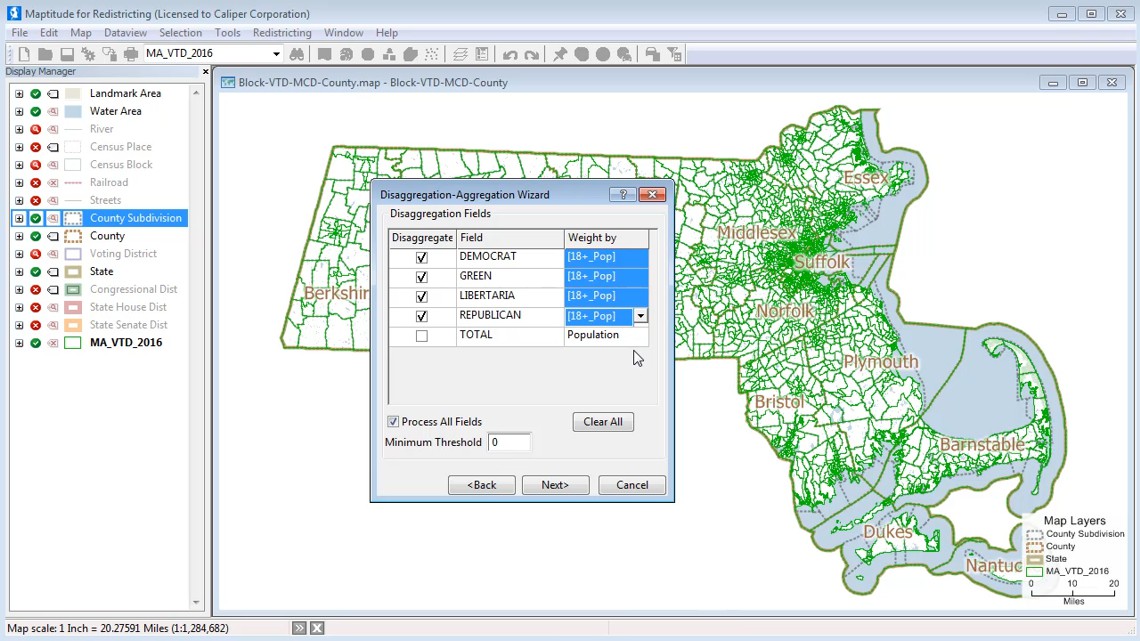The height and width of the screenshot is (641, 1140).
Task: Activate the Pin tool on the toolbar
Action: tap(559, 53)
